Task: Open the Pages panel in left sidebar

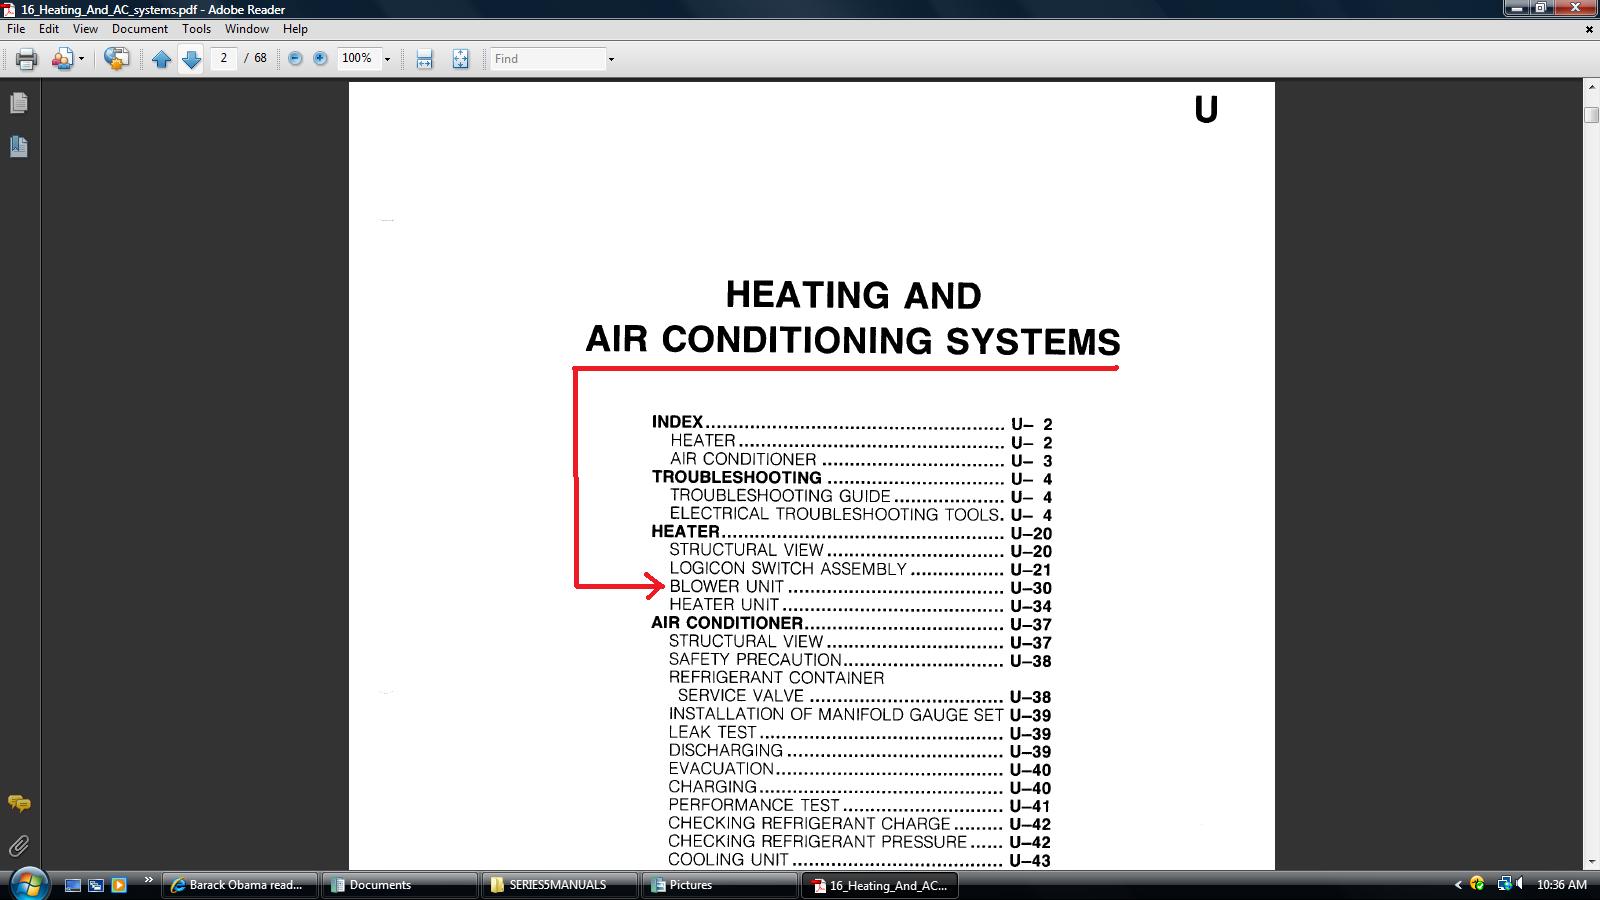Action: point(19,103)
